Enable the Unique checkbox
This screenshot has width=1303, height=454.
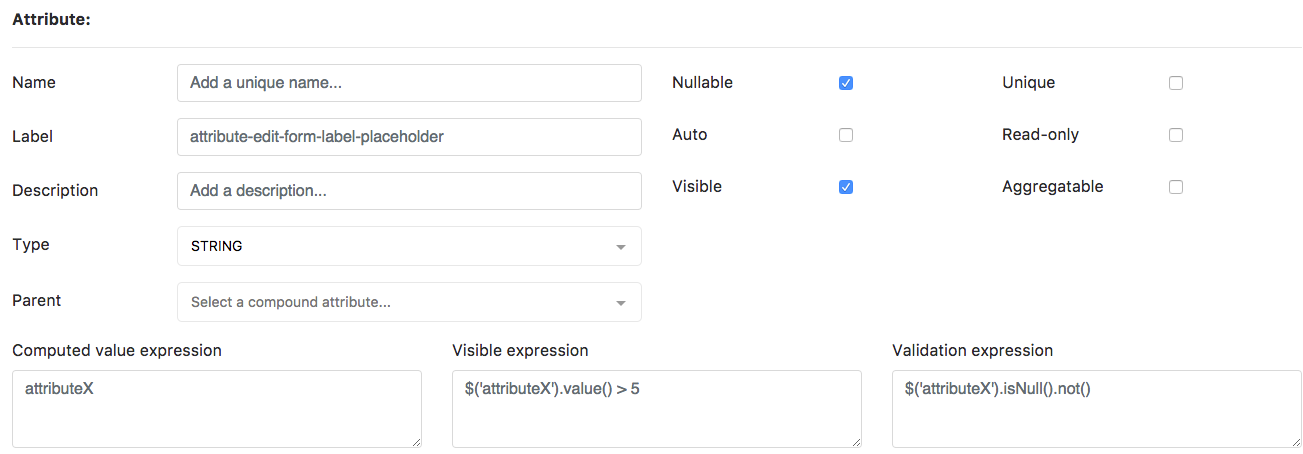pyautogui.click(x=1176, y=83)
